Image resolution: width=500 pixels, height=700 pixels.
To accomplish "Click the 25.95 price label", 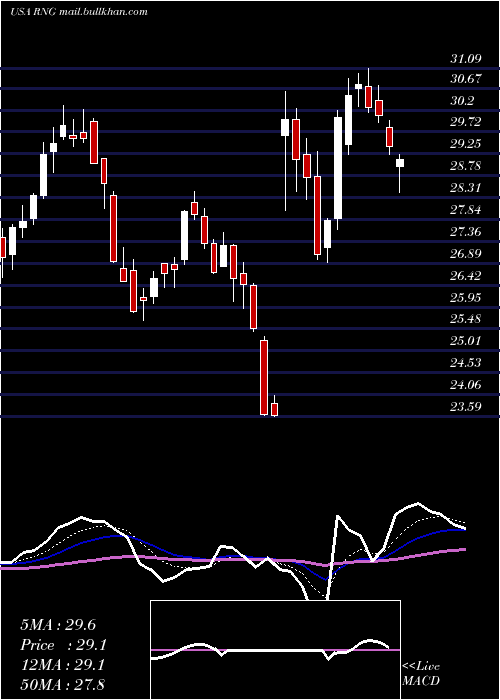I will (x=466, y=297).
